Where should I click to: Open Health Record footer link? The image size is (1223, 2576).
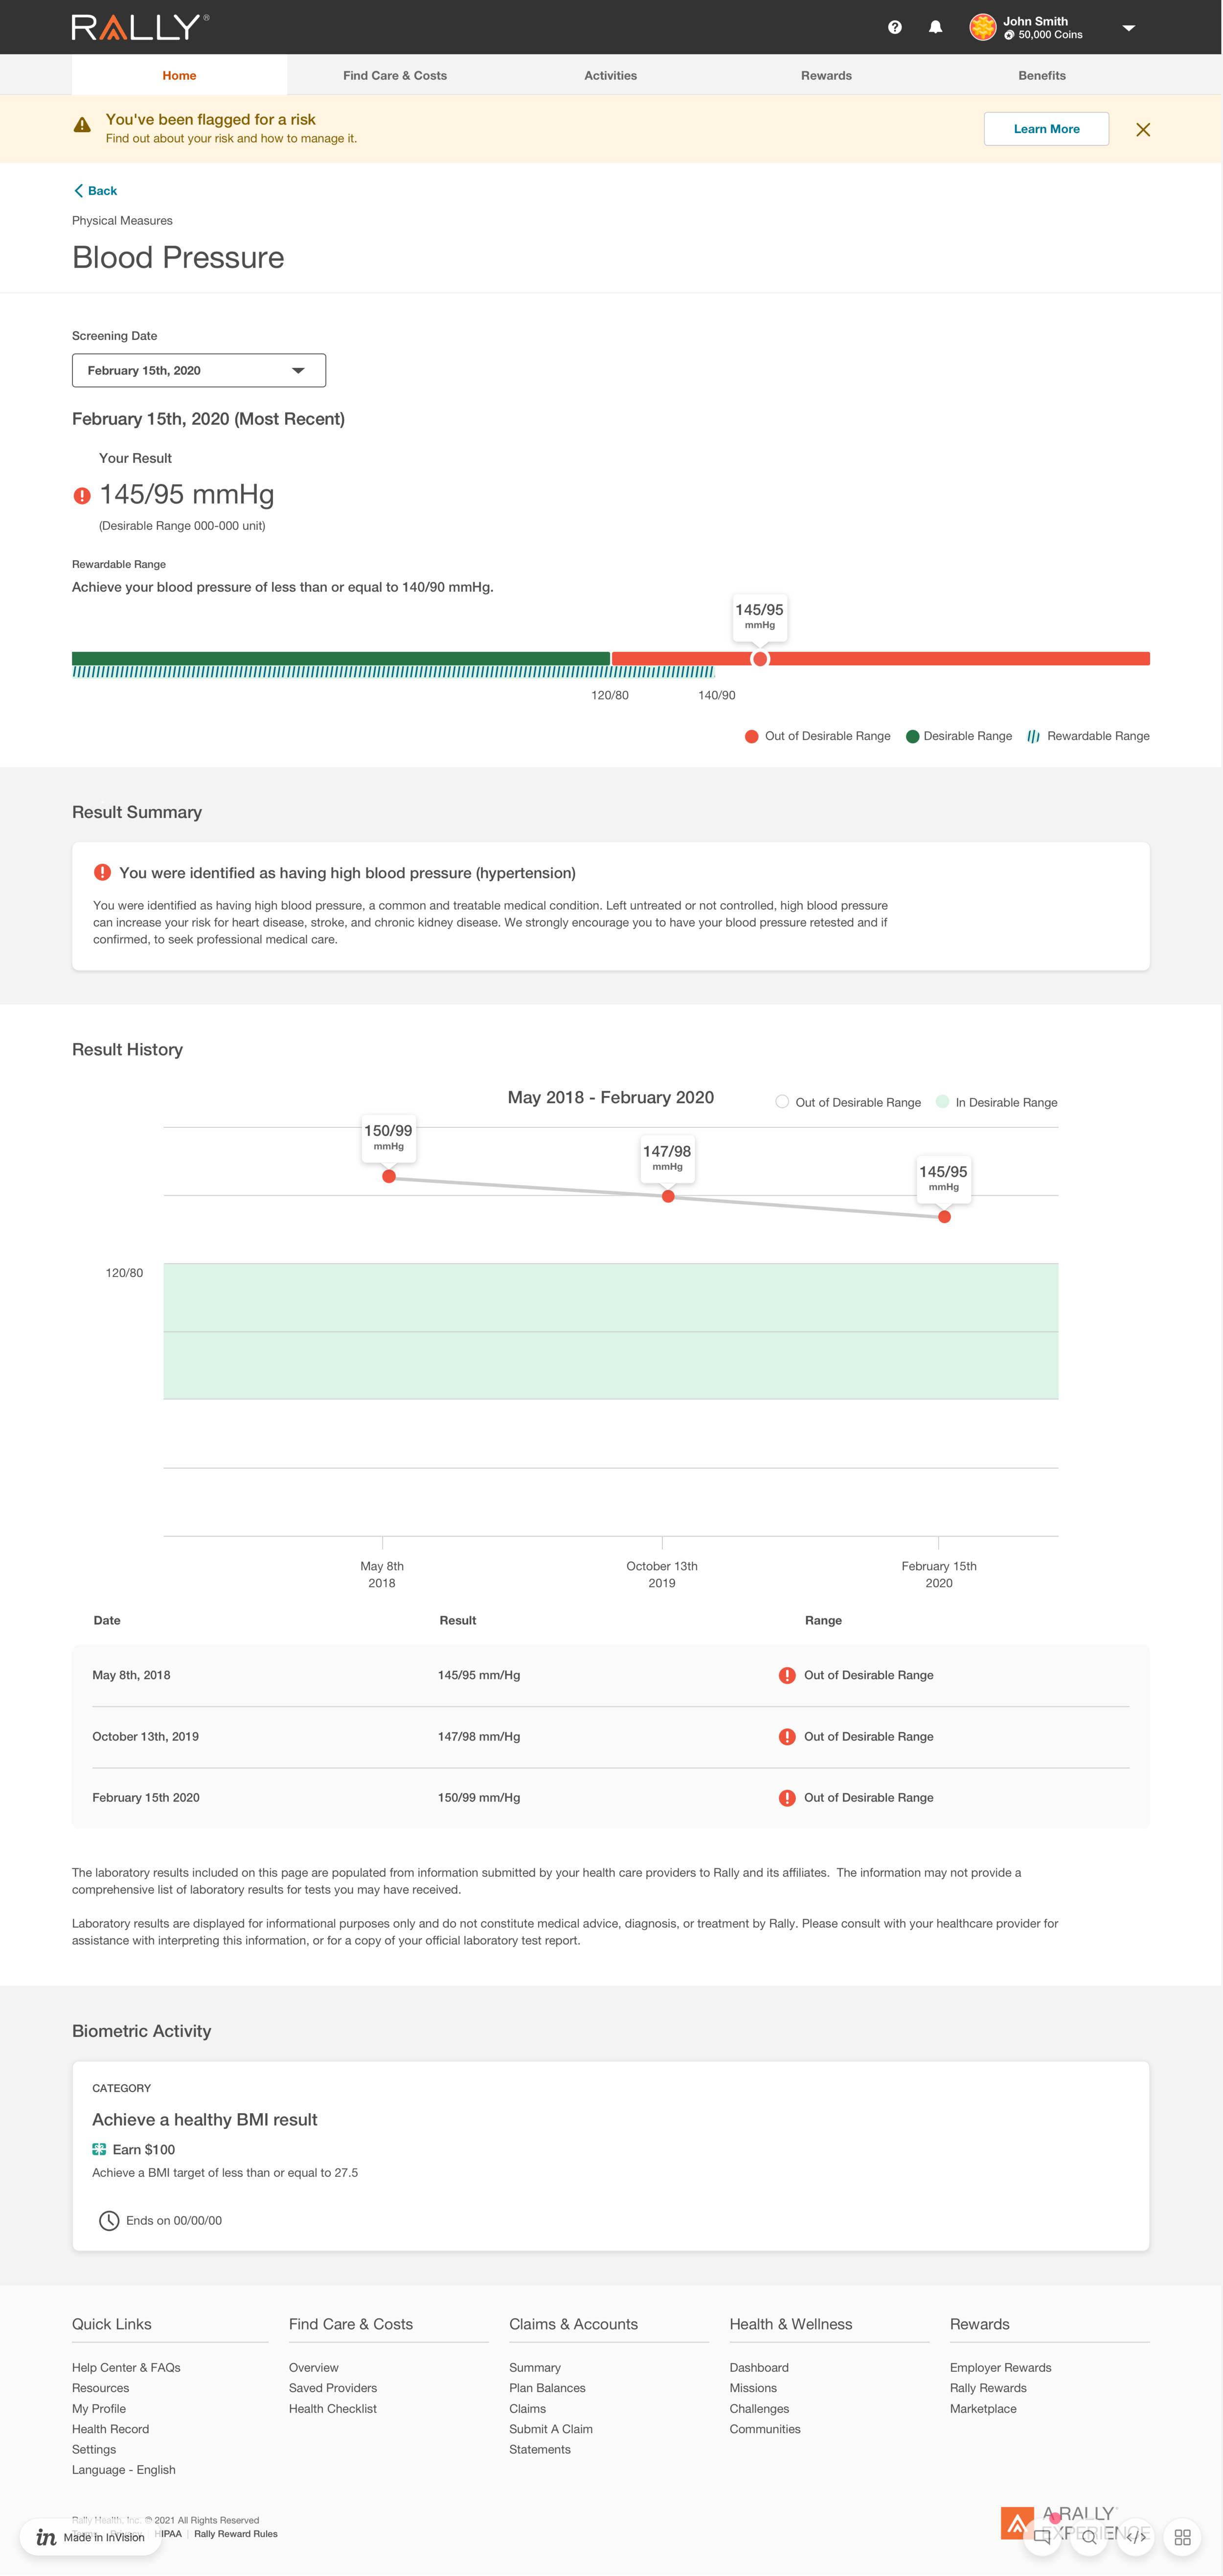(x=110, y=2429)
